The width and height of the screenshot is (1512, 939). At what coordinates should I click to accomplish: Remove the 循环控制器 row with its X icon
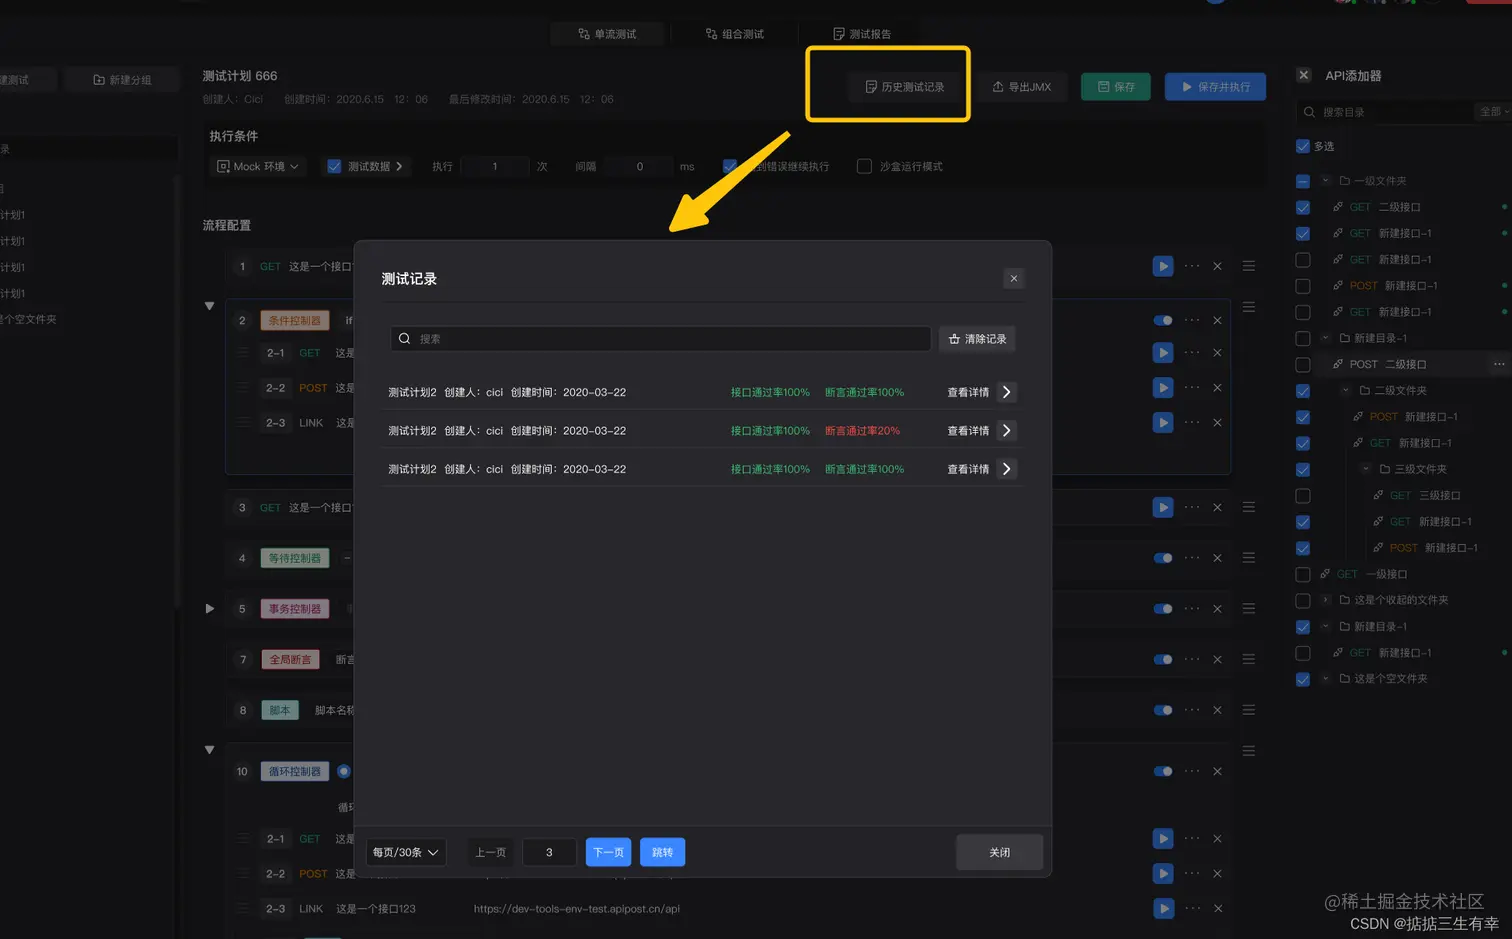click(1217, 771)
